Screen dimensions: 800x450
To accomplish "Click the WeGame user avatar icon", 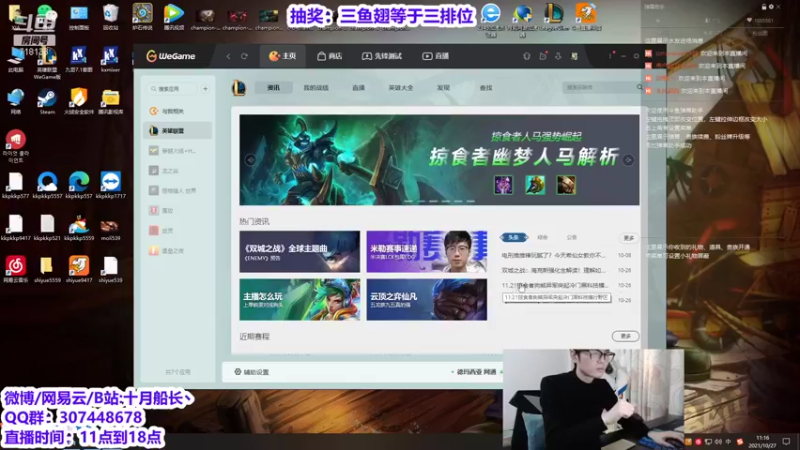I will click(574, 56).
